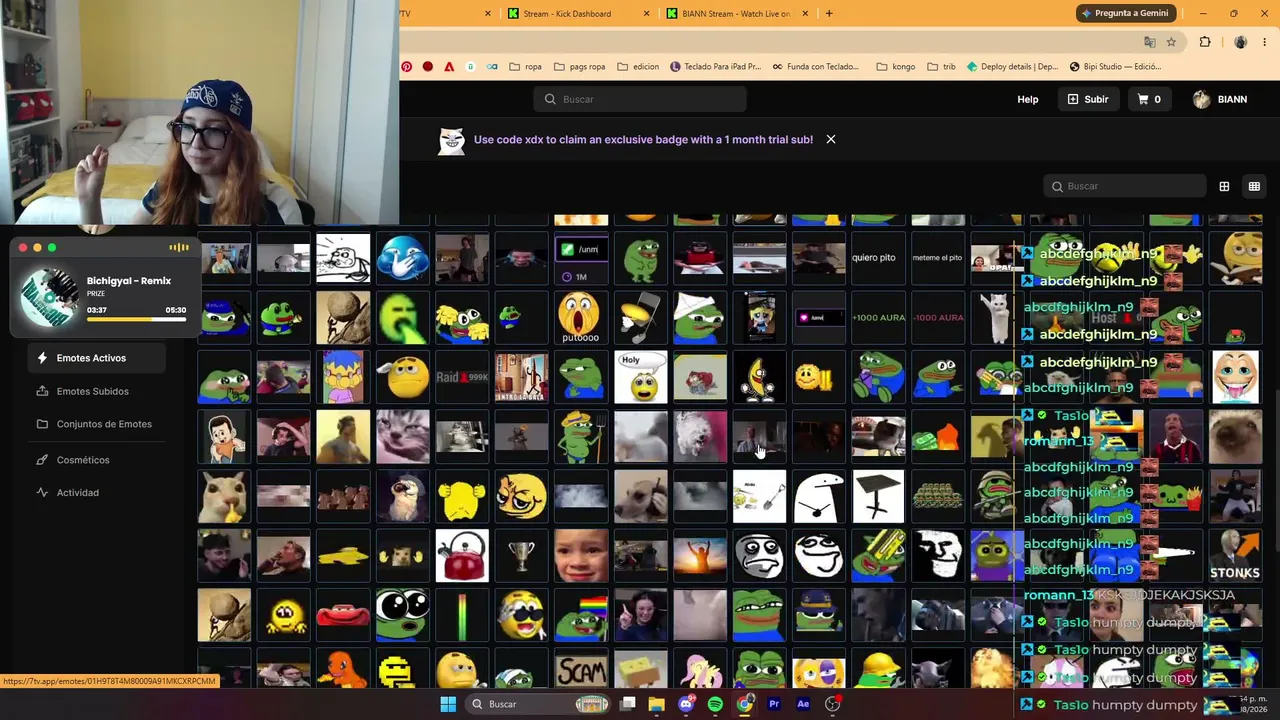Bookmark this page with the star icon
The width and height of the screenshot is (1280, 720).
[1171, 42]
